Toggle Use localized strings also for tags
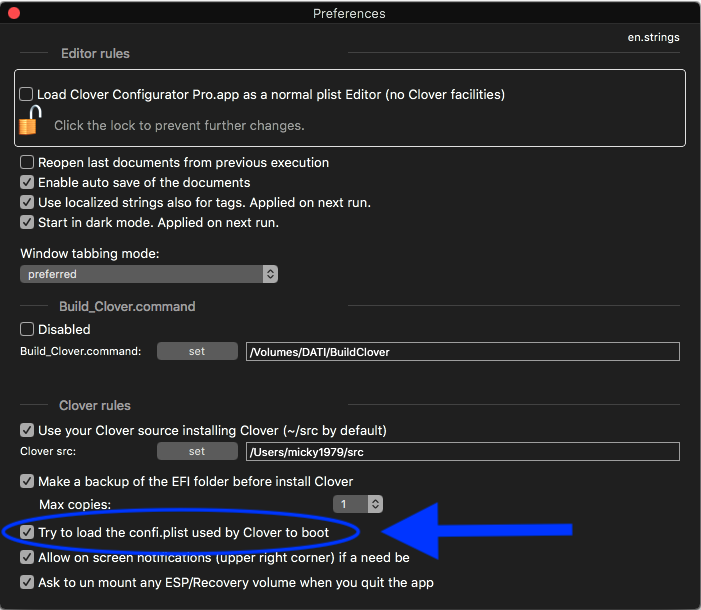 (x=27, y=203)
